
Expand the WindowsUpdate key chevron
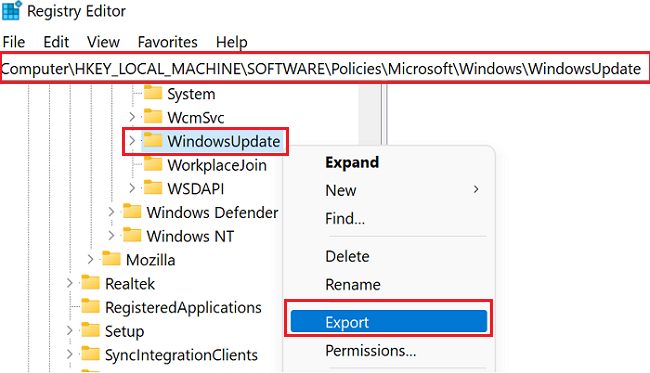pyautogui.click(x=132, y=141)
